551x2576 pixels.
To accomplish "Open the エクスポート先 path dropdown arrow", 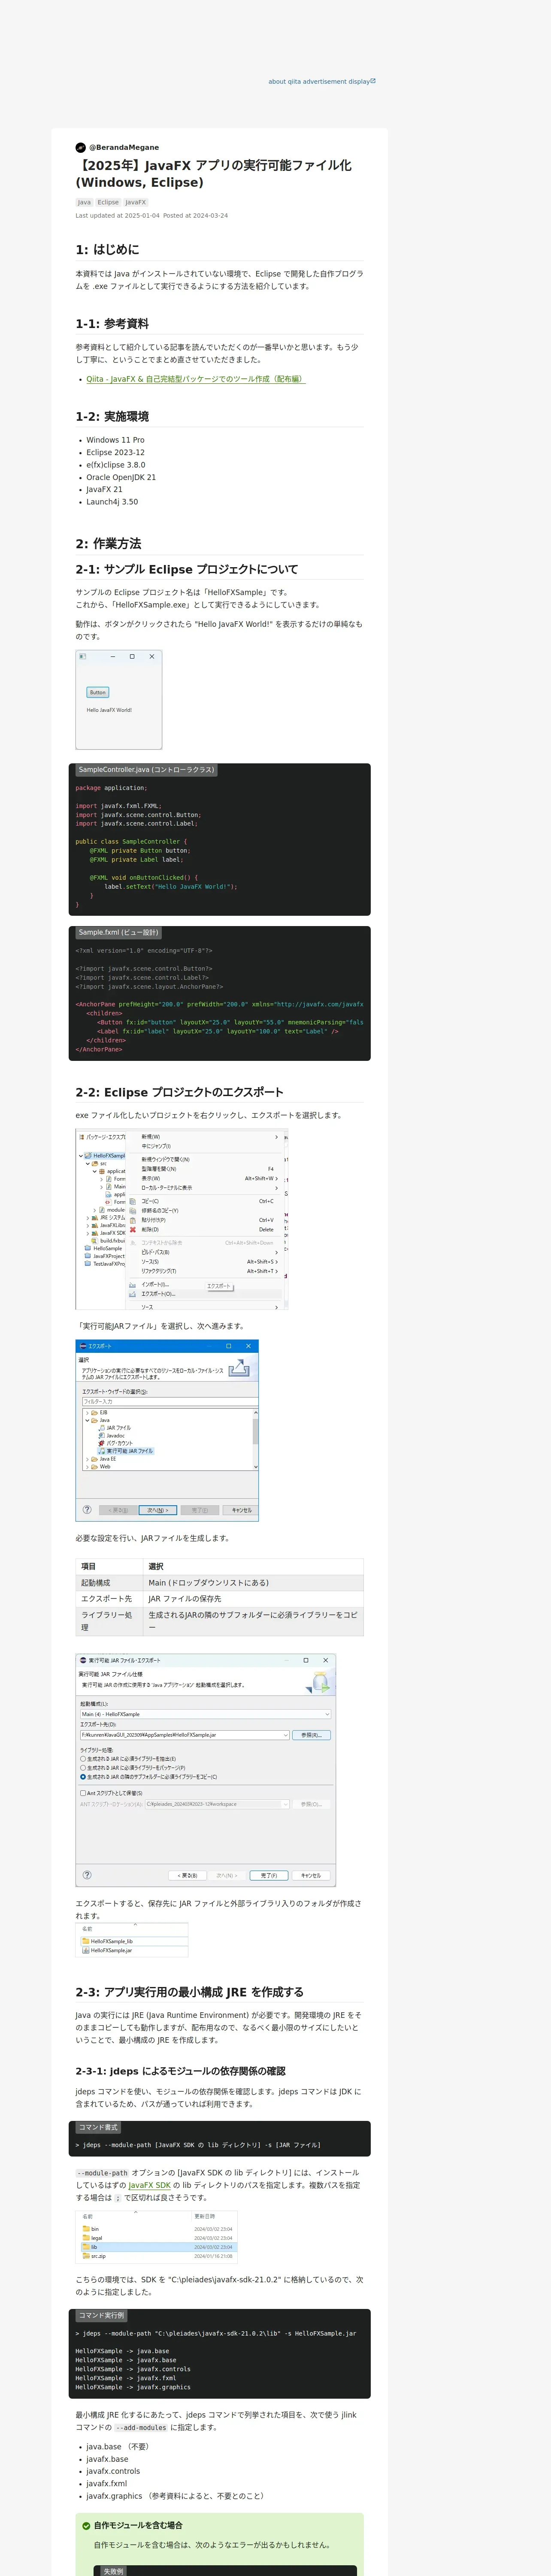I will click(285, 1735).
